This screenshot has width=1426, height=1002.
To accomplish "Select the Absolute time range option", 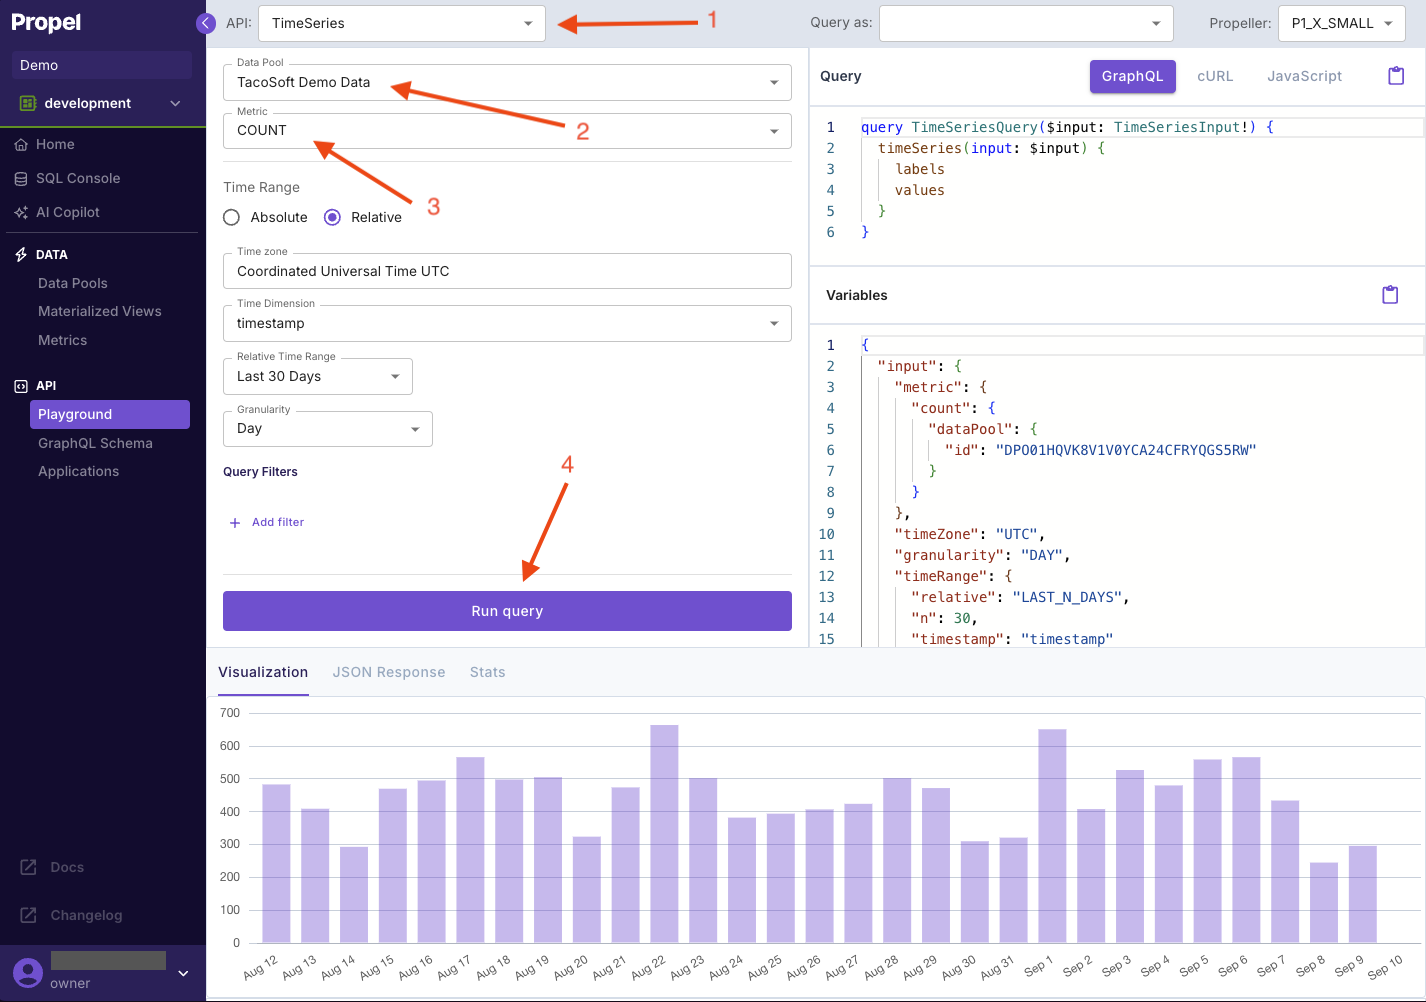I will (231, 217).
